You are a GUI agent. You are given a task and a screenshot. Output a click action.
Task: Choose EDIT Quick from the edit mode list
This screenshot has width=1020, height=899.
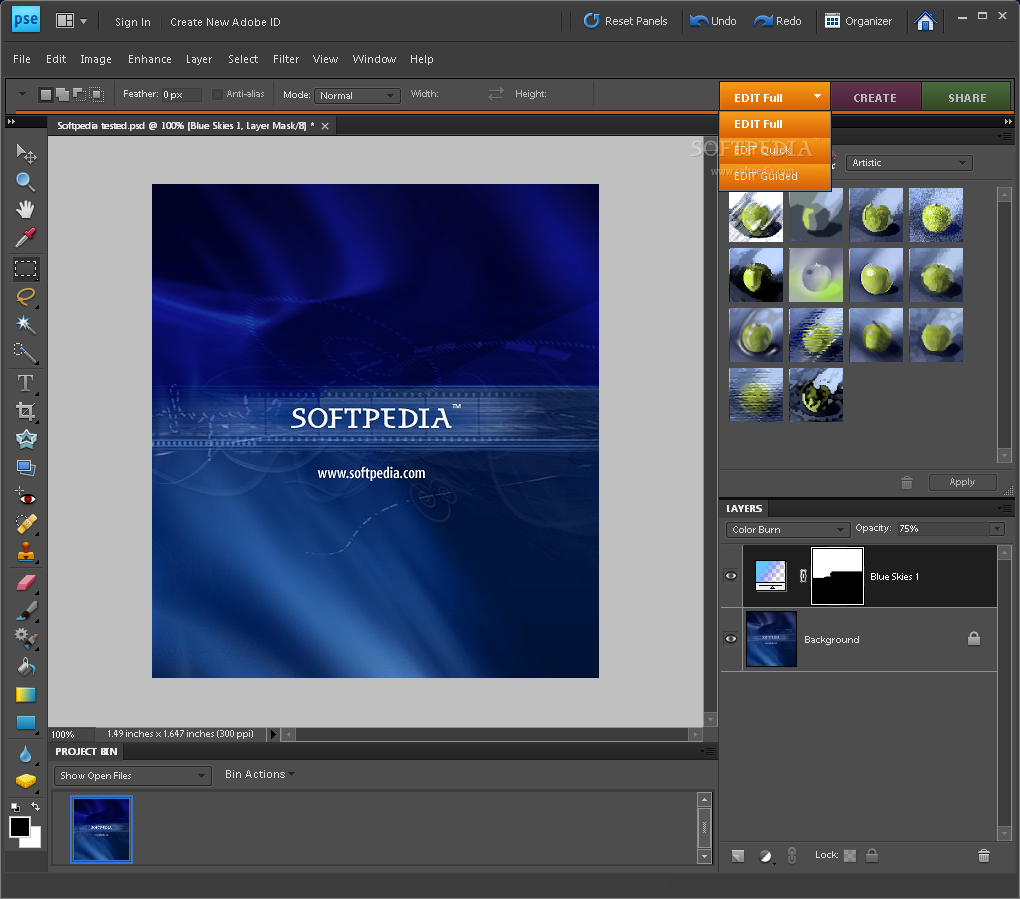(x=775, y=150)
